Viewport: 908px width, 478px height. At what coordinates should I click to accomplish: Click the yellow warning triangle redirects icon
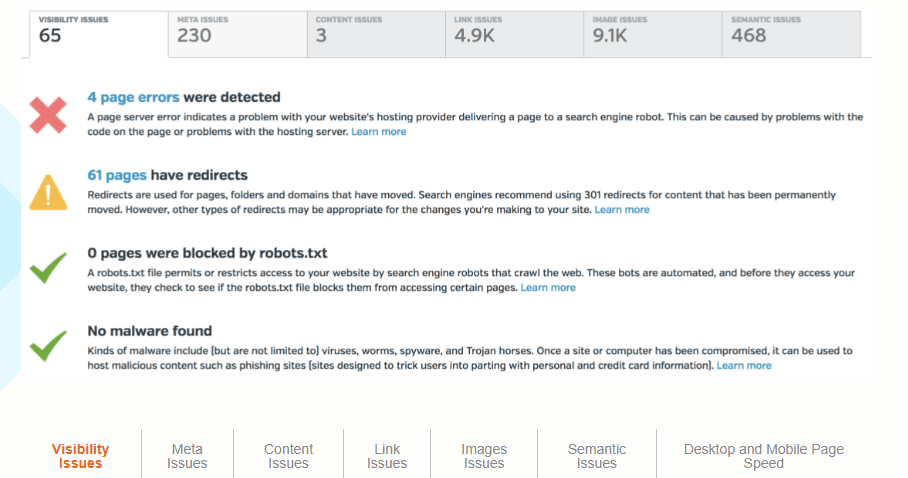coord(48,191)
